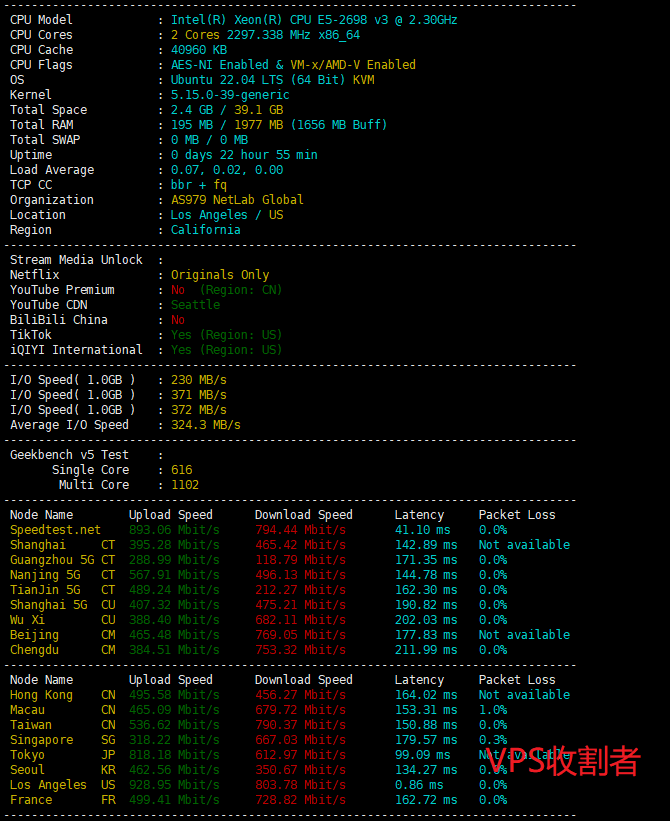The image size is (670, 821).
Task: Click the YouTube CDN value Seattle
Action: [x=195, y=305]
